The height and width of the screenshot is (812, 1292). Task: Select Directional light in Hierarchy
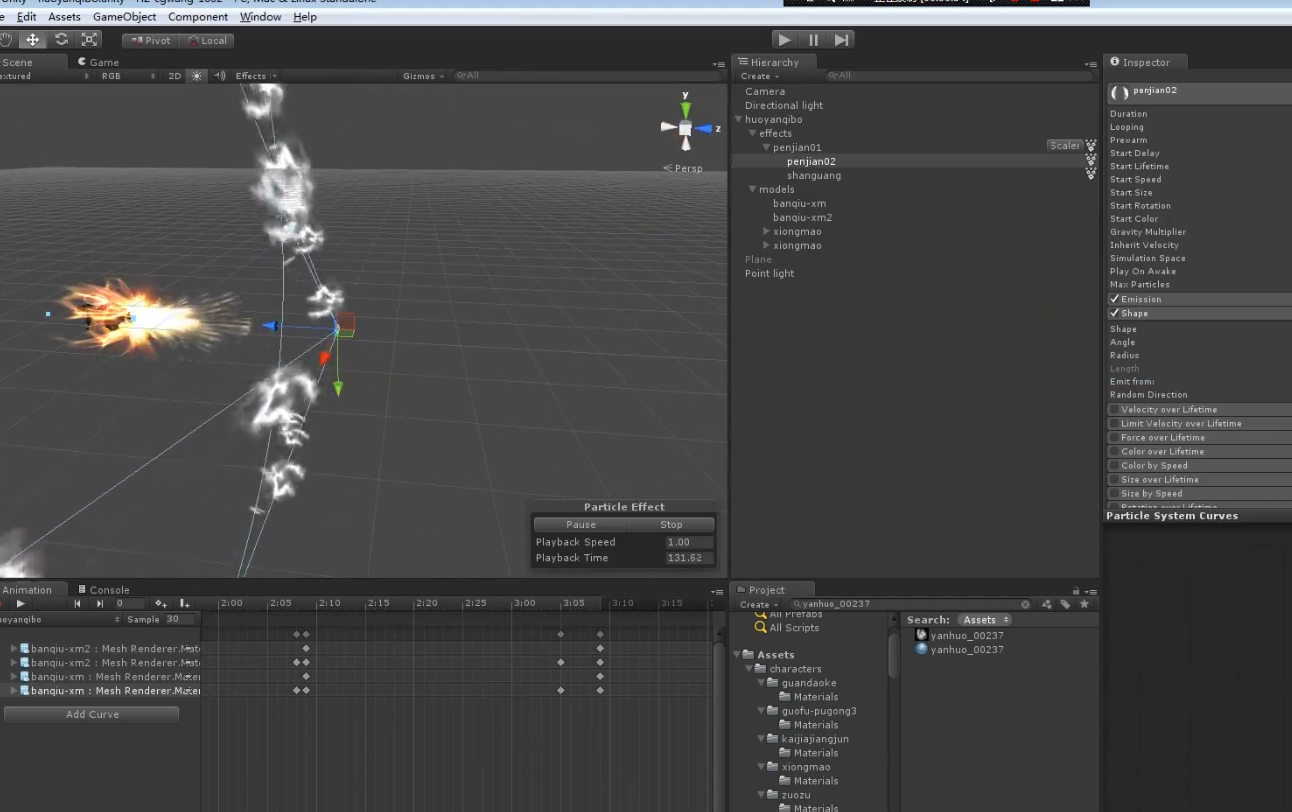(784, 105)
